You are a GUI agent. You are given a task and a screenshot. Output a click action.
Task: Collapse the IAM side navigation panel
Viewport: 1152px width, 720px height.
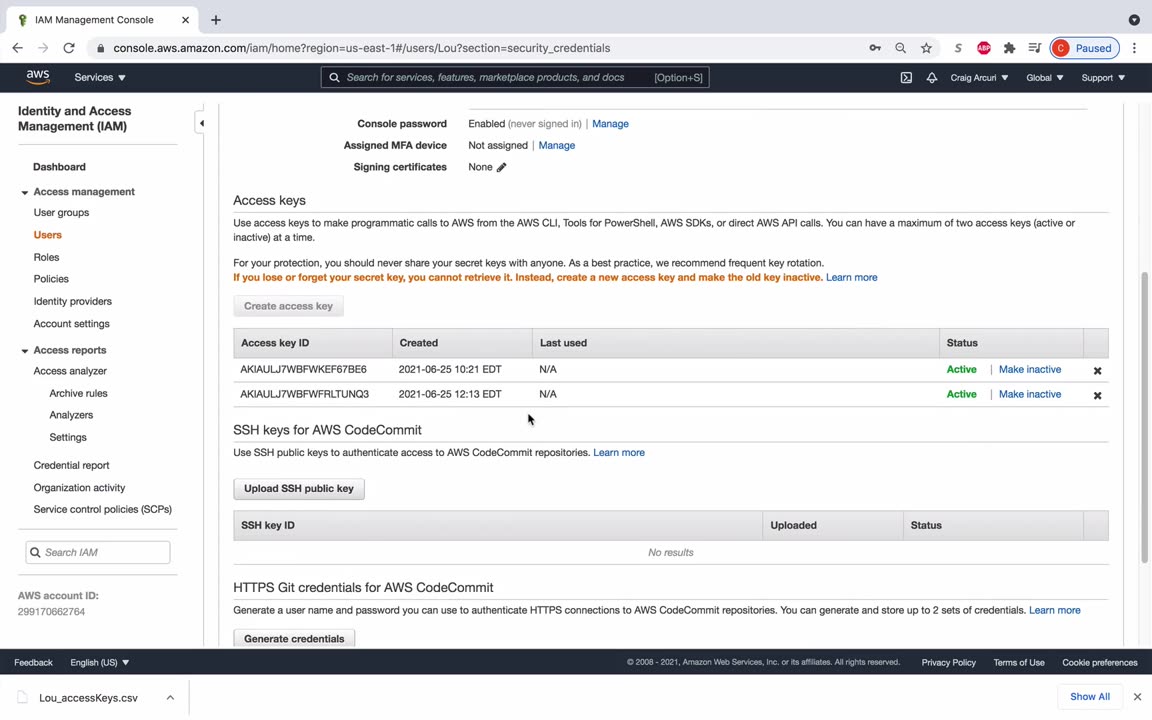(x=201, y=123)
